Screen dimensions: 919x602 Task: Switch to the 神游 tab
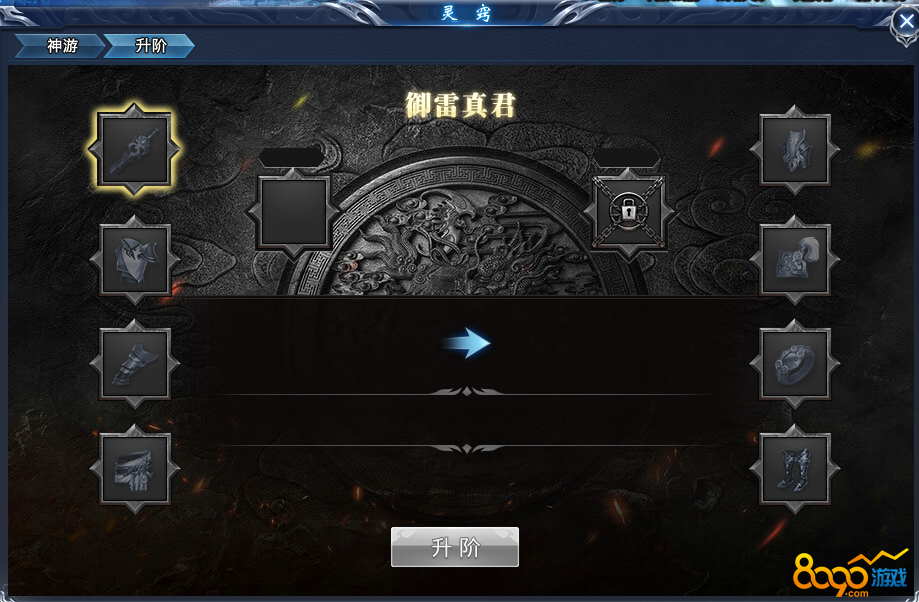tap(60, 46)
